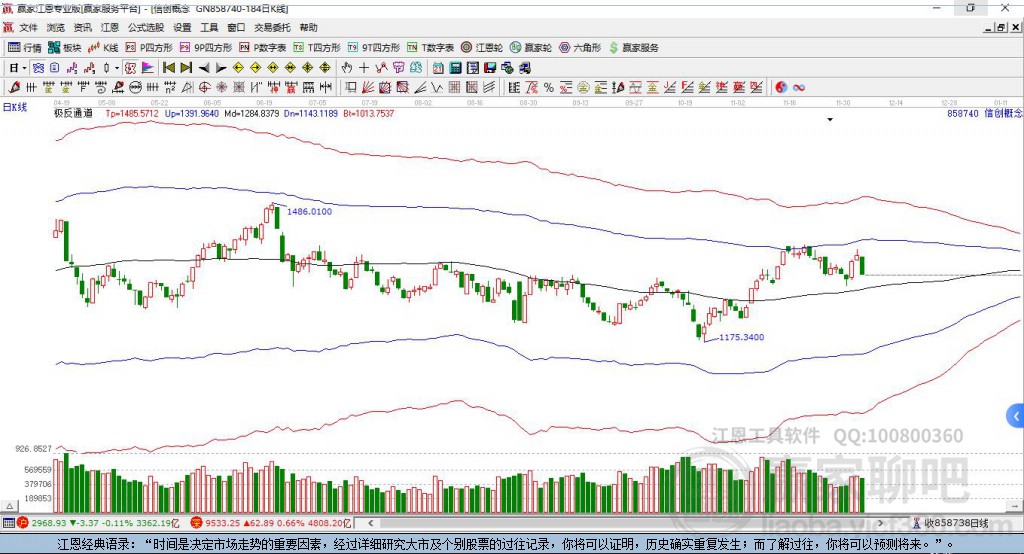Click the horizontal scrollbar left arrow

pyautogui.click(x=371, y=523)
